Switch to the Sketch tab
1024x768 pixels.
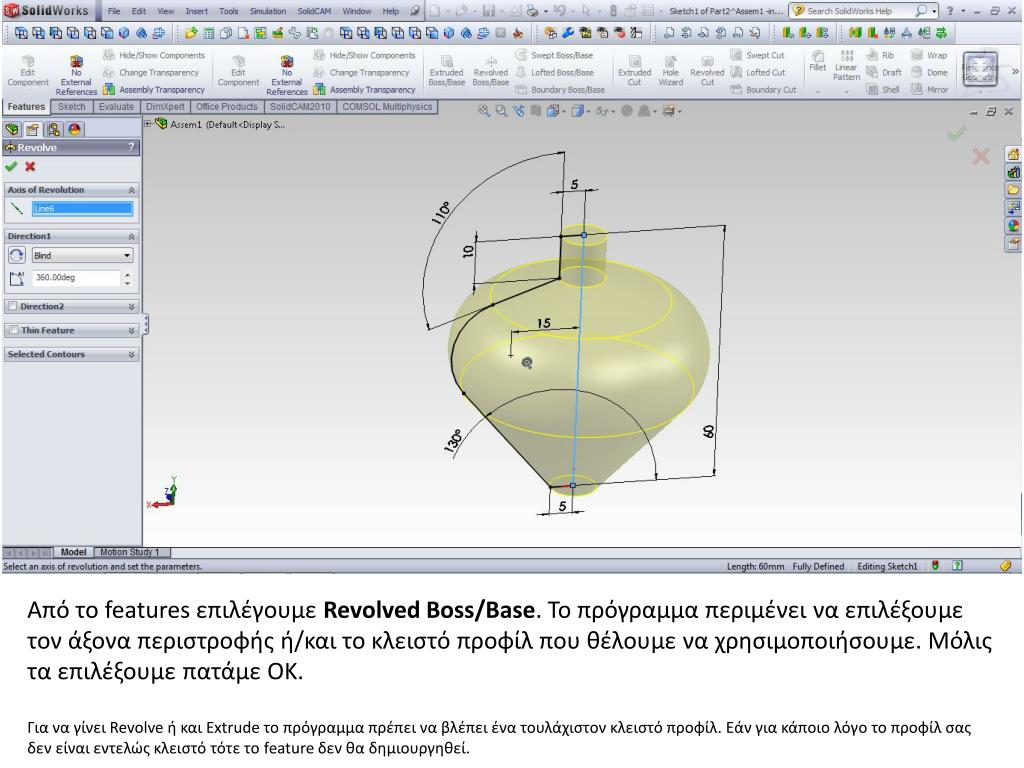tap(71, 106)
